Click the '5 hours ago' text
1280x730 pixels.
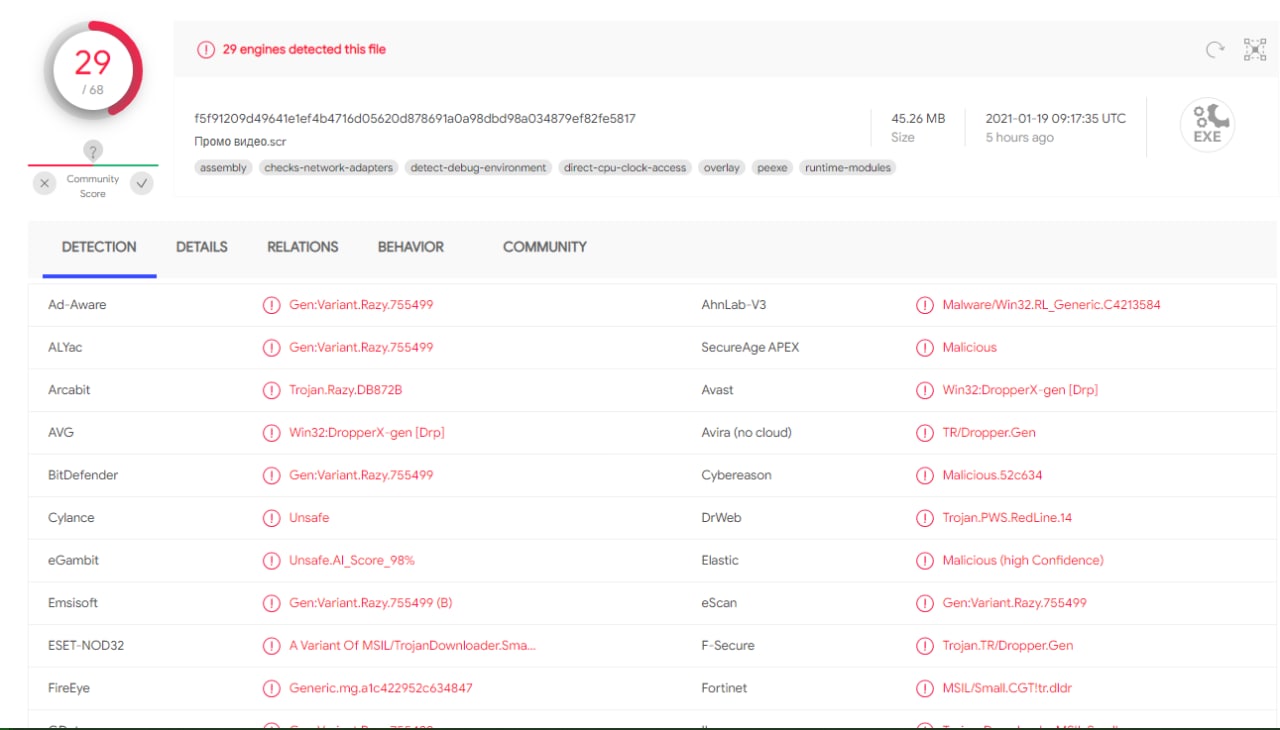pos(1019,138)
